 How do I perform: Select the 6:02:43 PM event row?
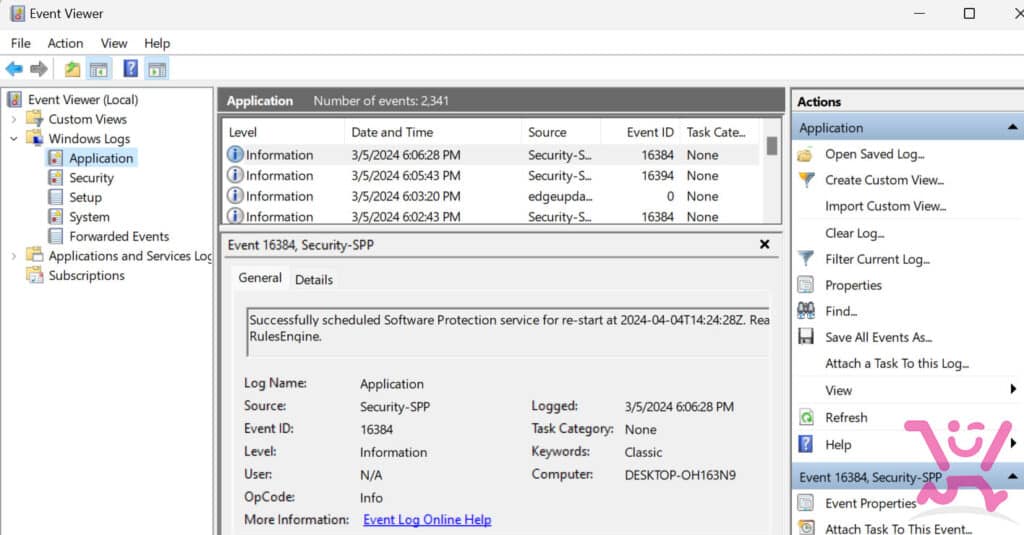click(x=491, y=216)
